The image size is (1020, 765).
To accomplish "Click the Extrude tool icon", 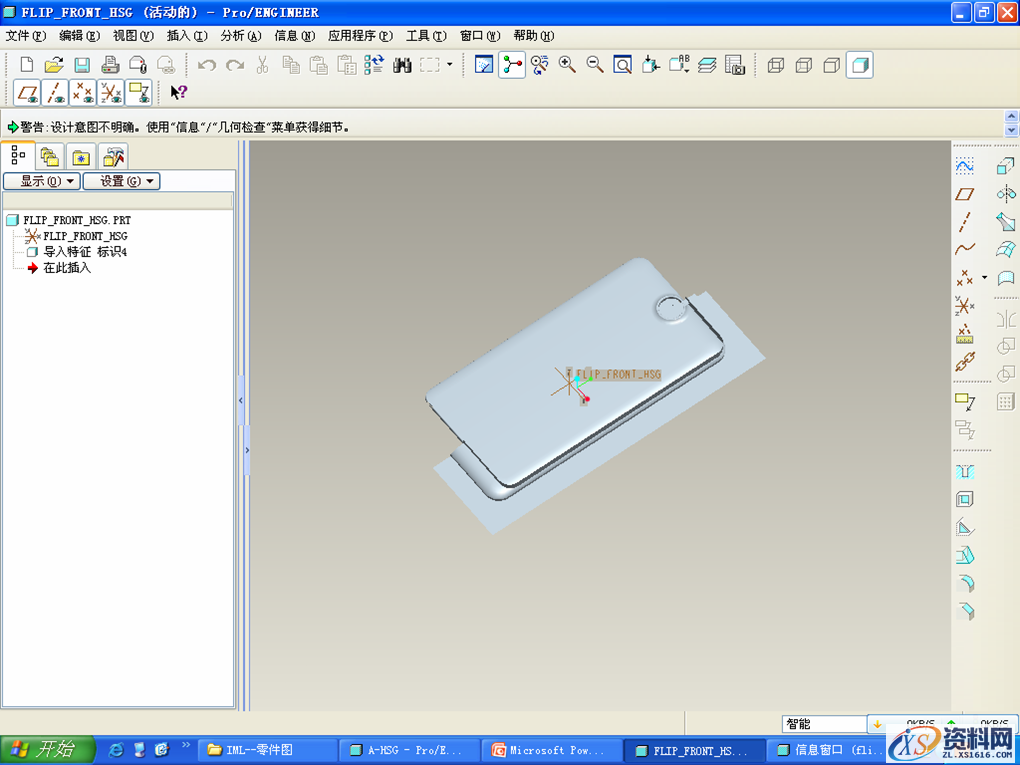I will 1006,166.
